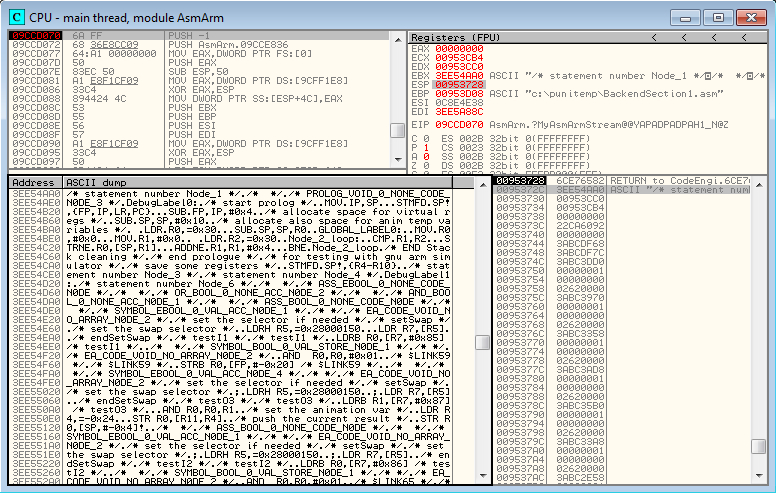Select dump row at address 3EE551E0

[231, 454]
